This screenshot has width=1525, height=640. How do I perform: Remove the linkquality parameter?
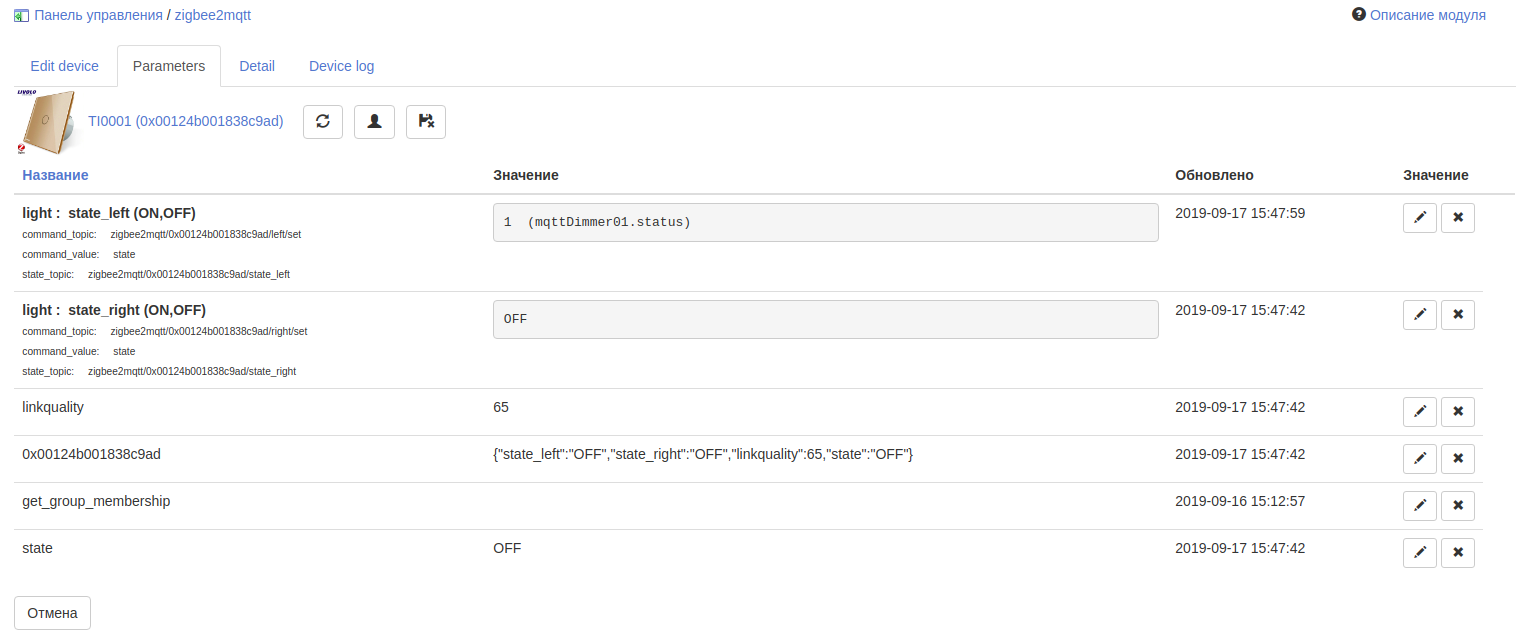coord(1458,411)
